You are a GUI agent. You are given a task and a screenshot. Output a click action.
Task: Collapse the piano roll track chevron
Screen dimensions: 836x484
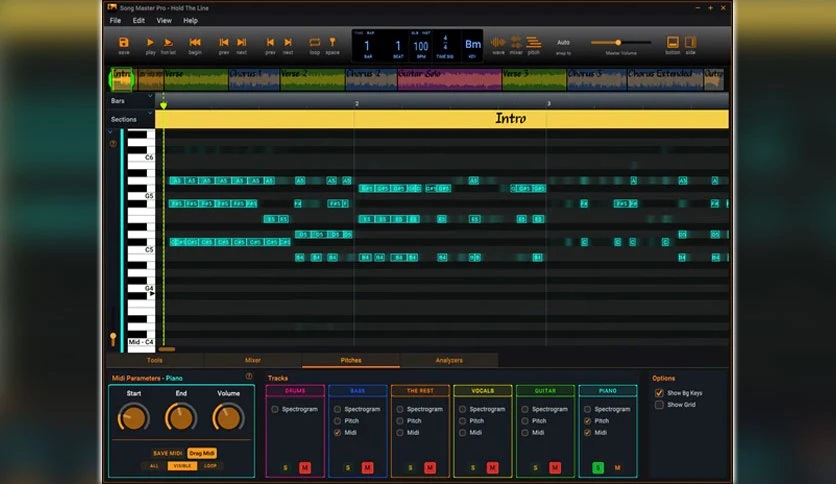pos(112,131)
